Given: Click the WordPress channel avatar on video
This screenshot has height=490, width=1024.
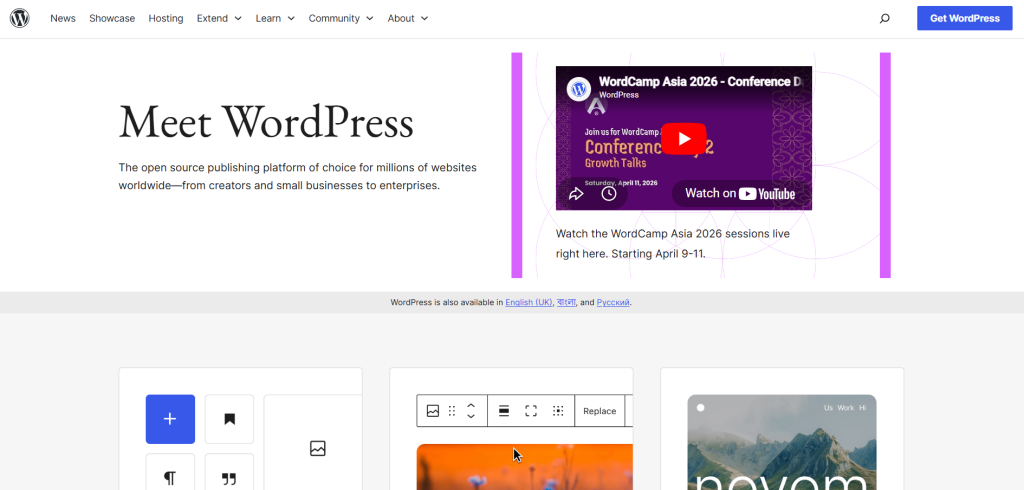Looking at the screenshot, I should [579, 88].
